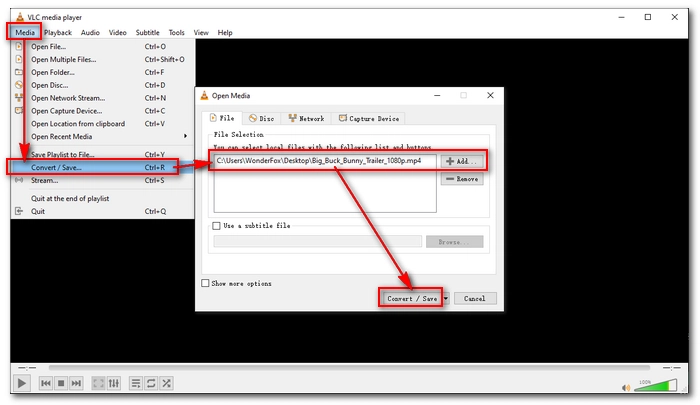Image resolution: width=700 pixels, height=405 pixels.
Task: Click the Quit exit icon in menu
Action: point(19,211)
